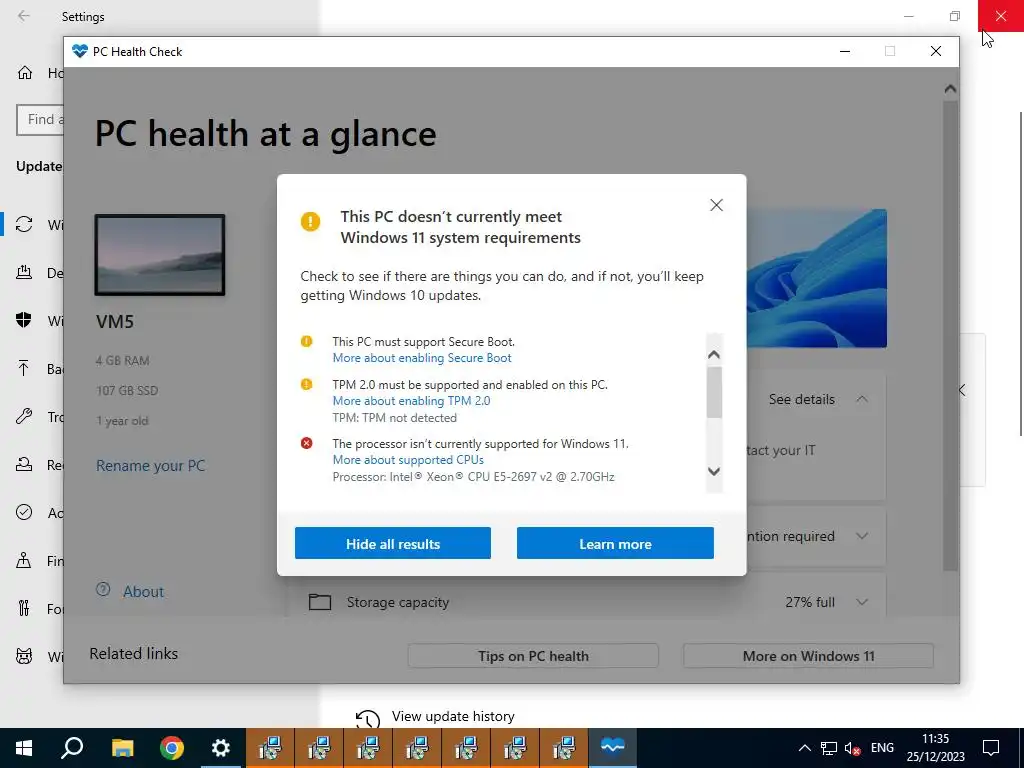Image resolution: width=1024 pixels, height=768 pixels.
Task: Click More on Windows 11 button
Action: point(808,656)
